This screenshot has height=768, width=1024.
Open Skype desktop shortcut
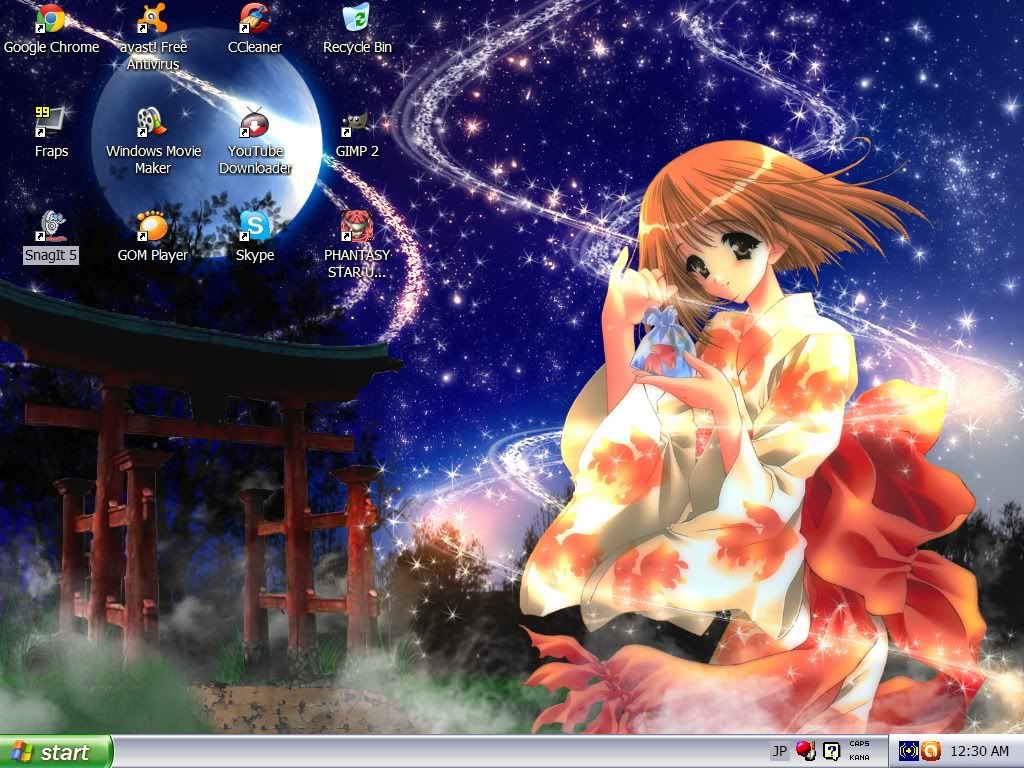click(x=255, y=237)
